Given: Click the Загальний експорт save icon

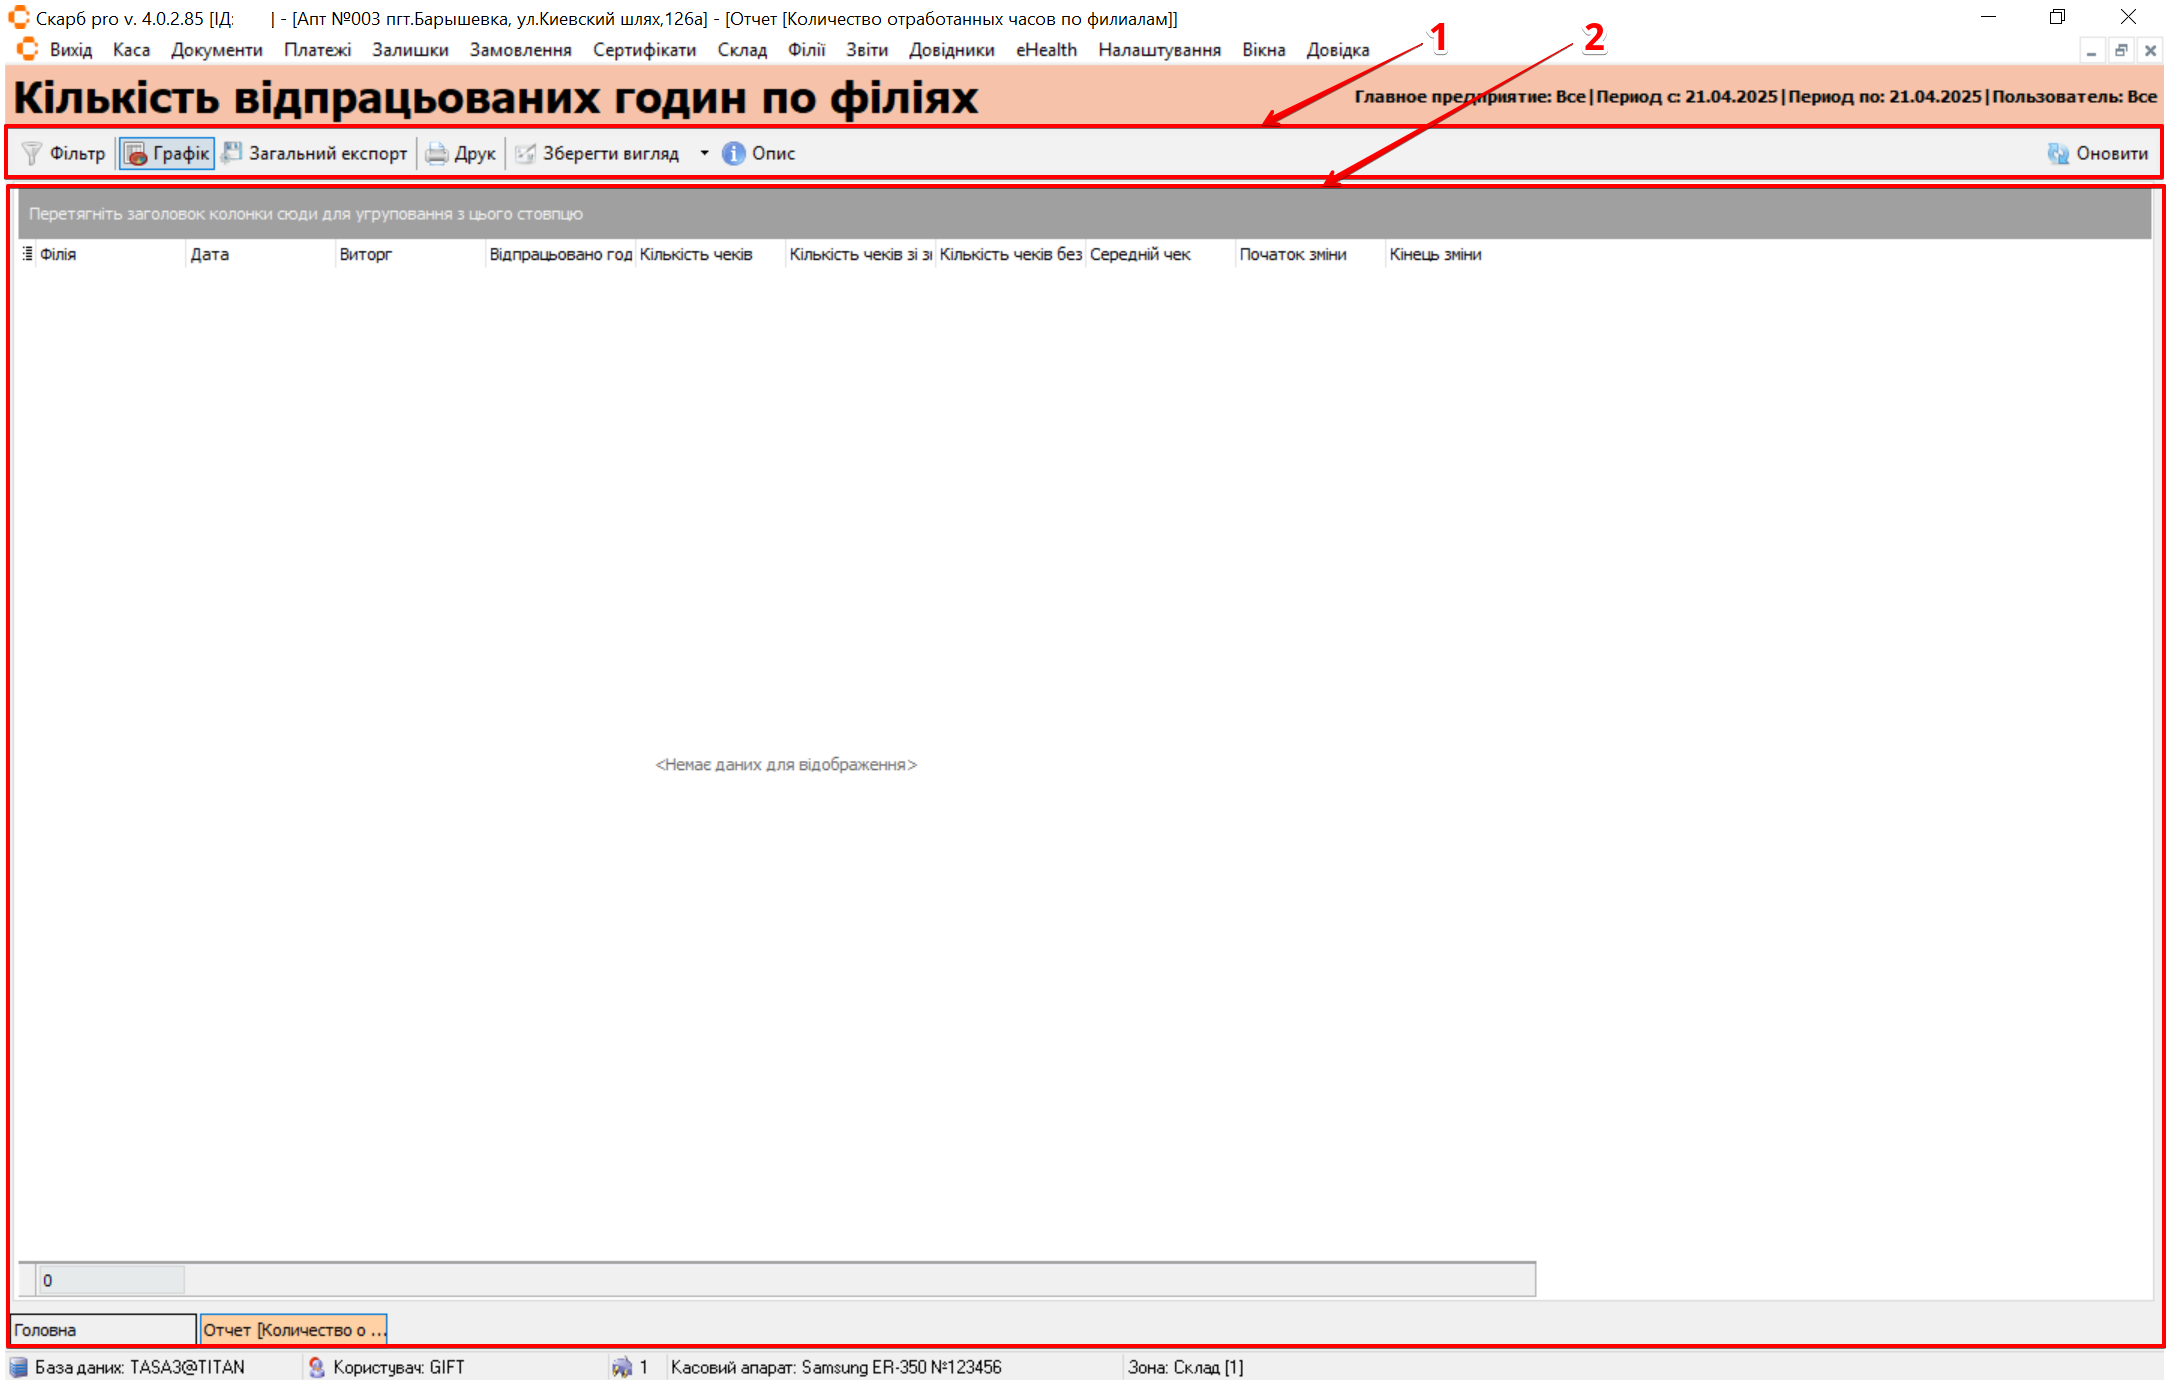Looking at the screenshot, I should pyautogui.click(x=232, y=153).
